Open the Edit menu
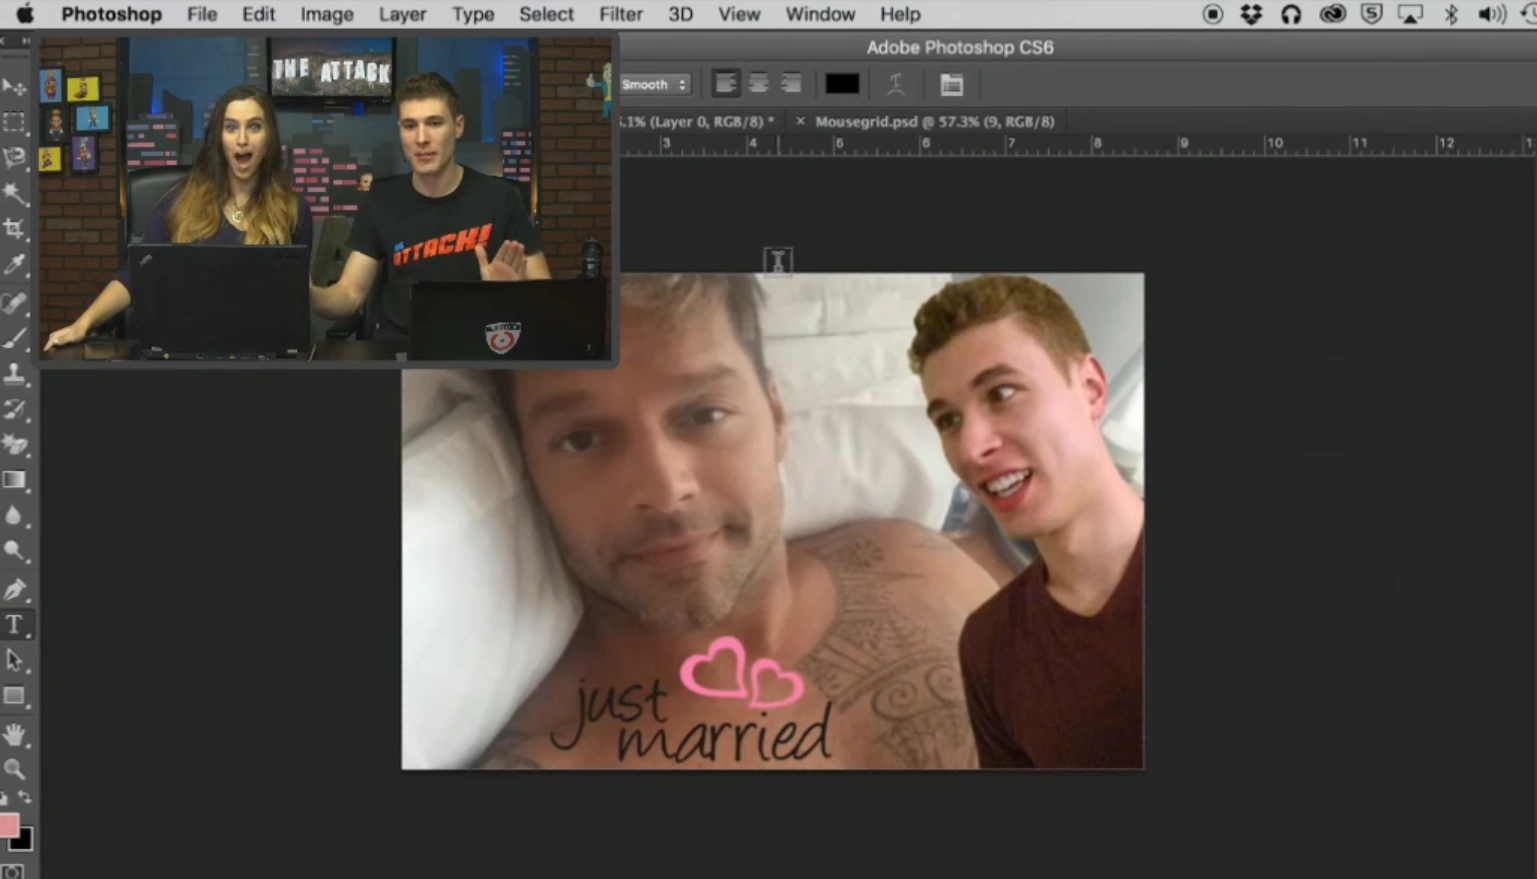 258,14
